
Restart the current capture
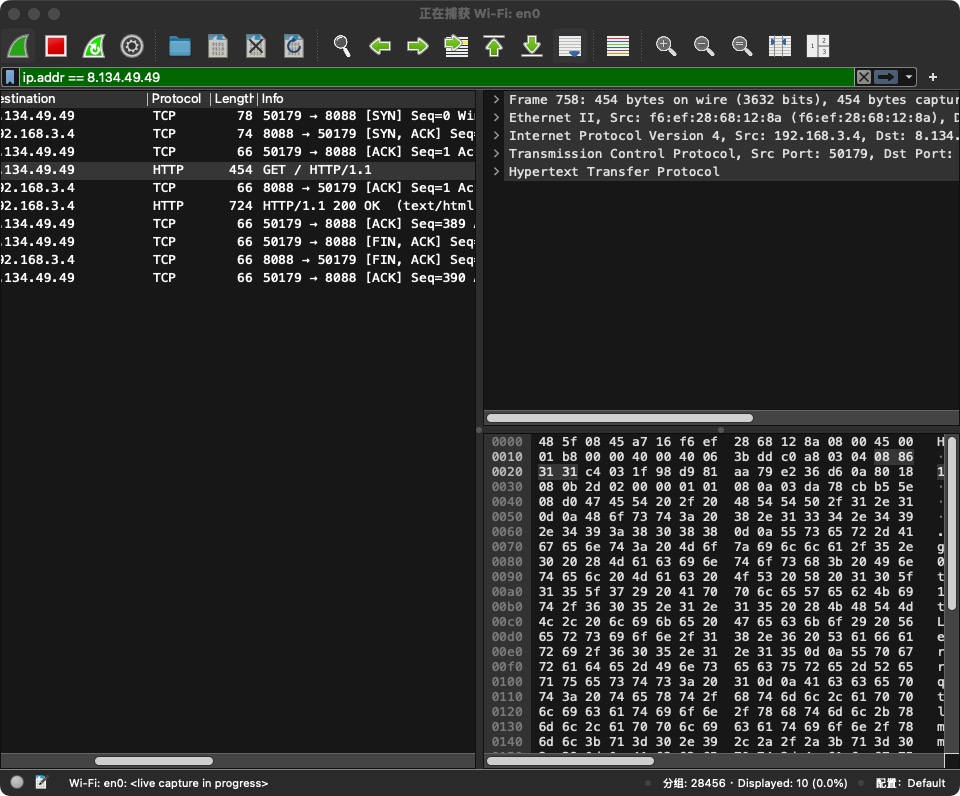point(94,46)
